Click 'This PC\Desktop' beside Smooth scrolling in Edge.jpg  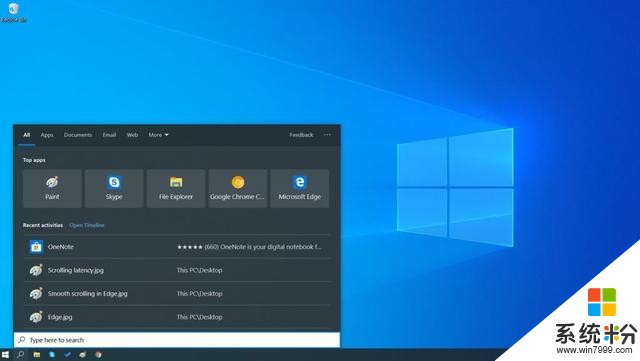click(x=200, y=293)
